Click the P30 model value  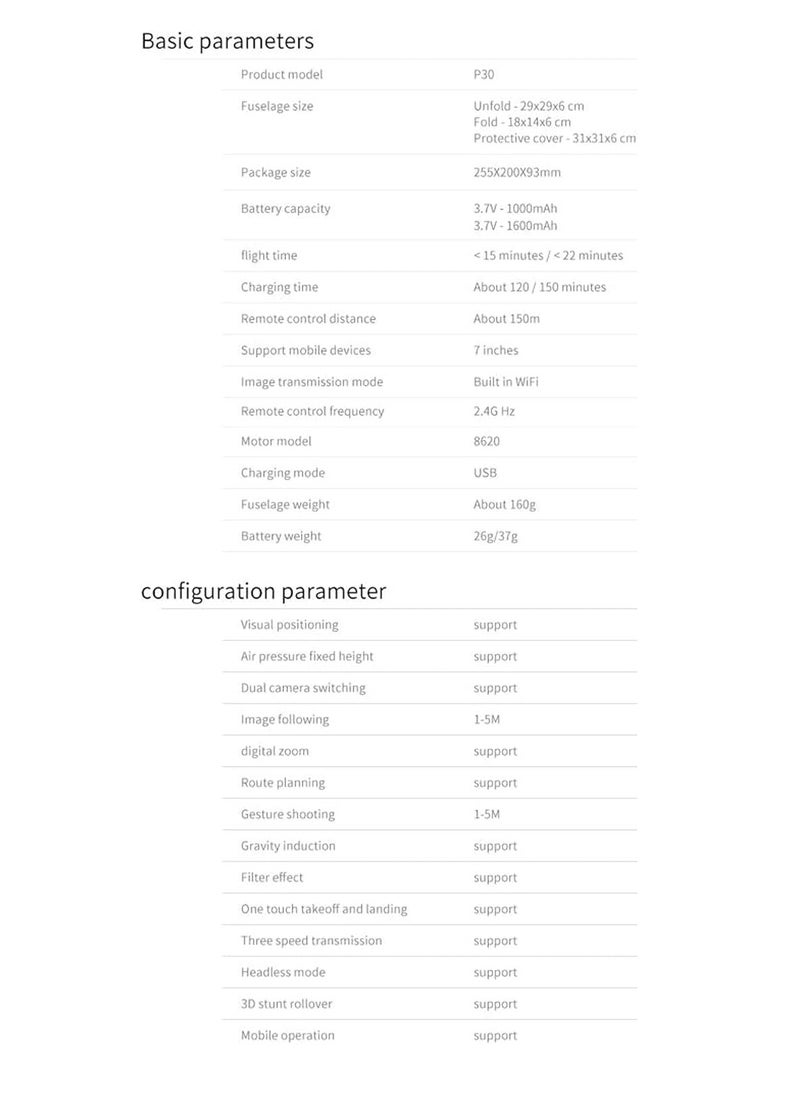click(483, 75)
